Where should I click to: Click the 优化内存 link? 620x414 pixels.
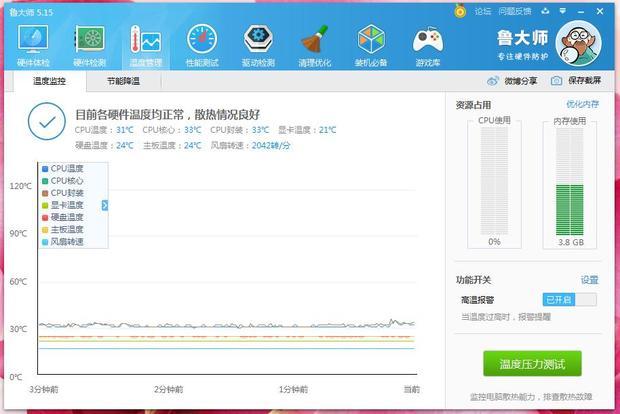point(582,104)
